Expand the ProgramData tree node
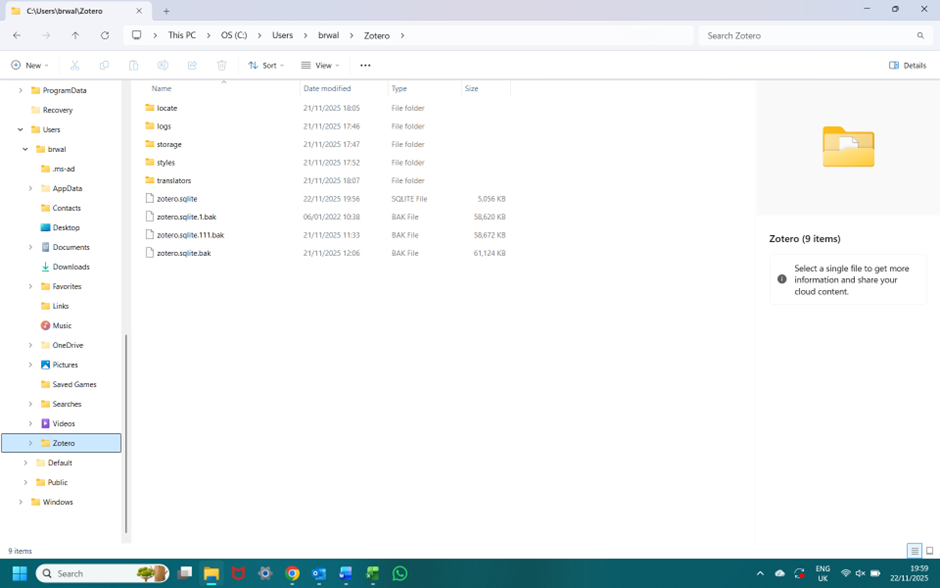The image size is (940, 588). click(x=20, y=91)
